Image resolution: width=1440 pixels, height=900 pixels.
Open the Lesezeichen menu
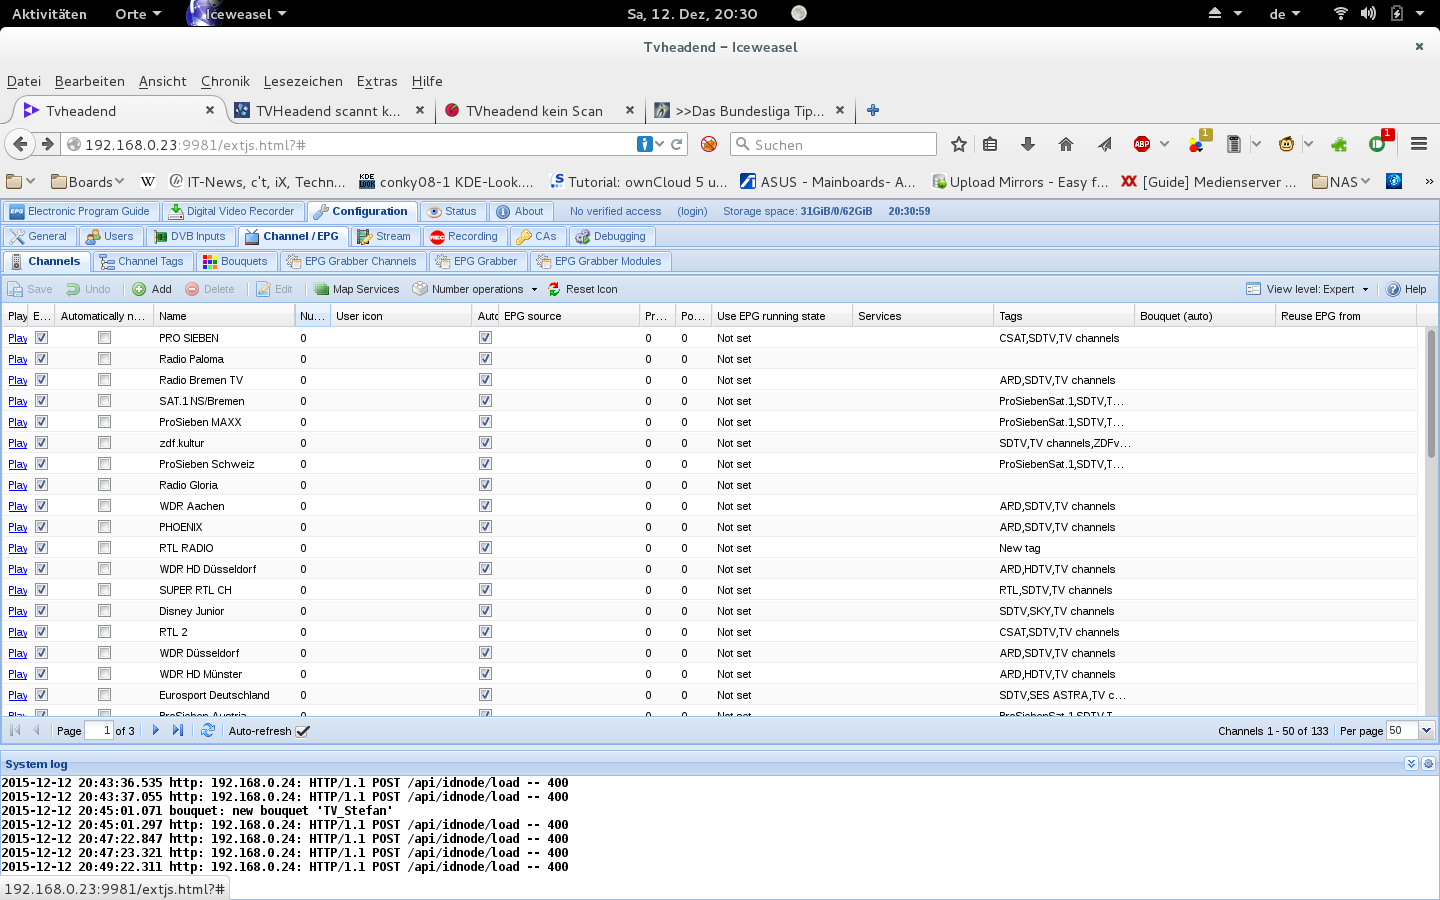[303, 81]
